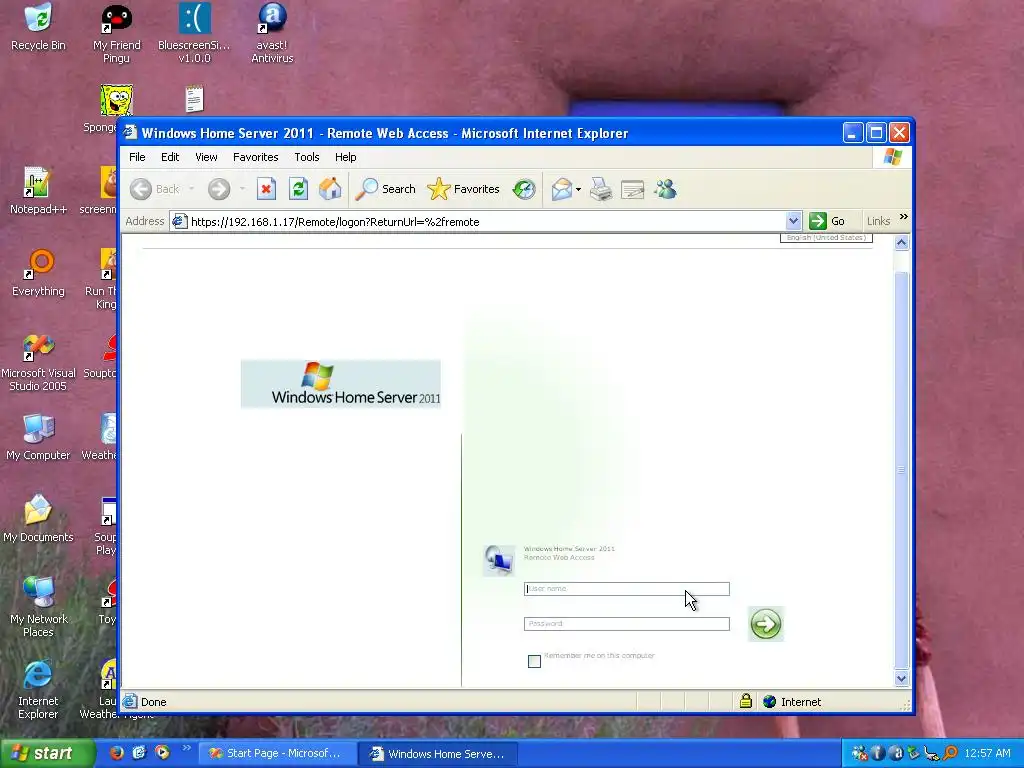
Task: Check Remember me on this computer
Action: [x=534, y=661]
